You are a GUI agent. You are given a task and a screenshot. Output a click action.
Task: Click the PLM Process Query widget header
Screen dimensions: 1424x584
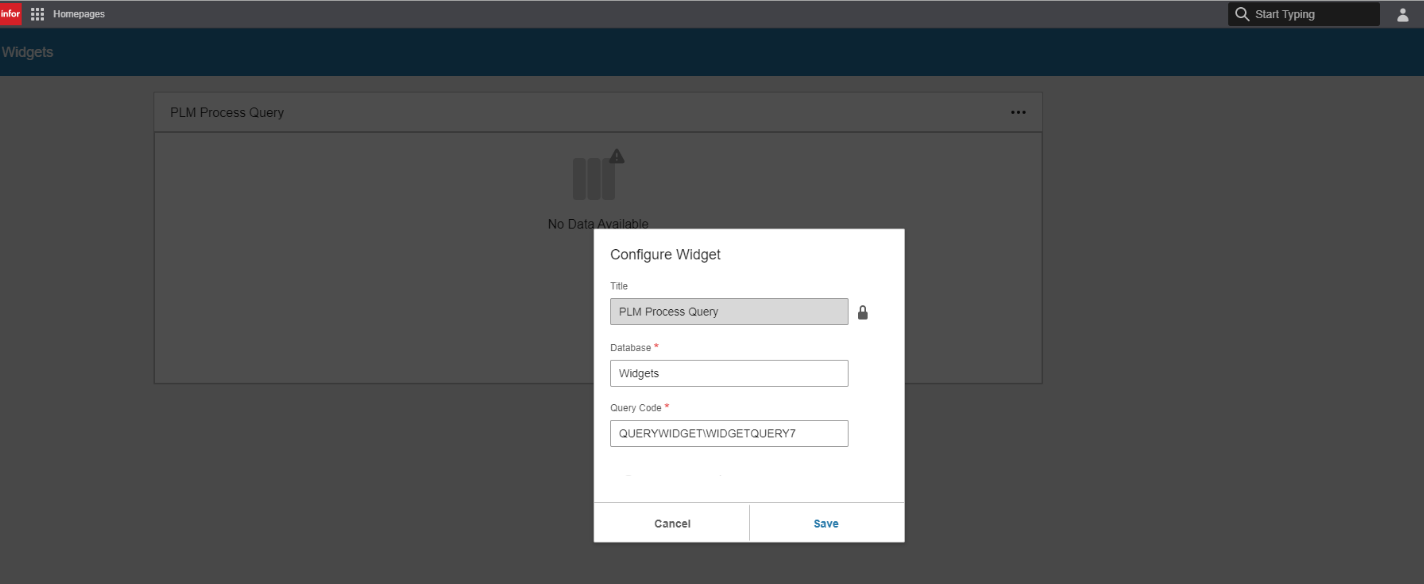227,113
